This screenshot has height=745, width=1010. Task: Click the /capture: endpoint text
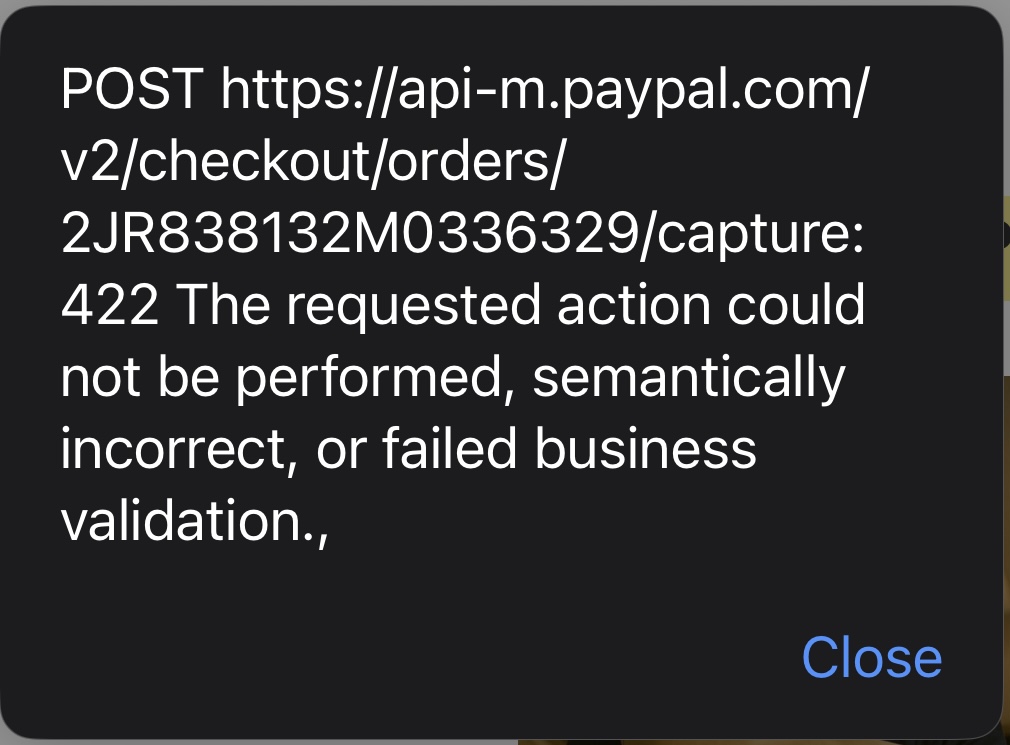pyautogui.click(x=751, y=235)
